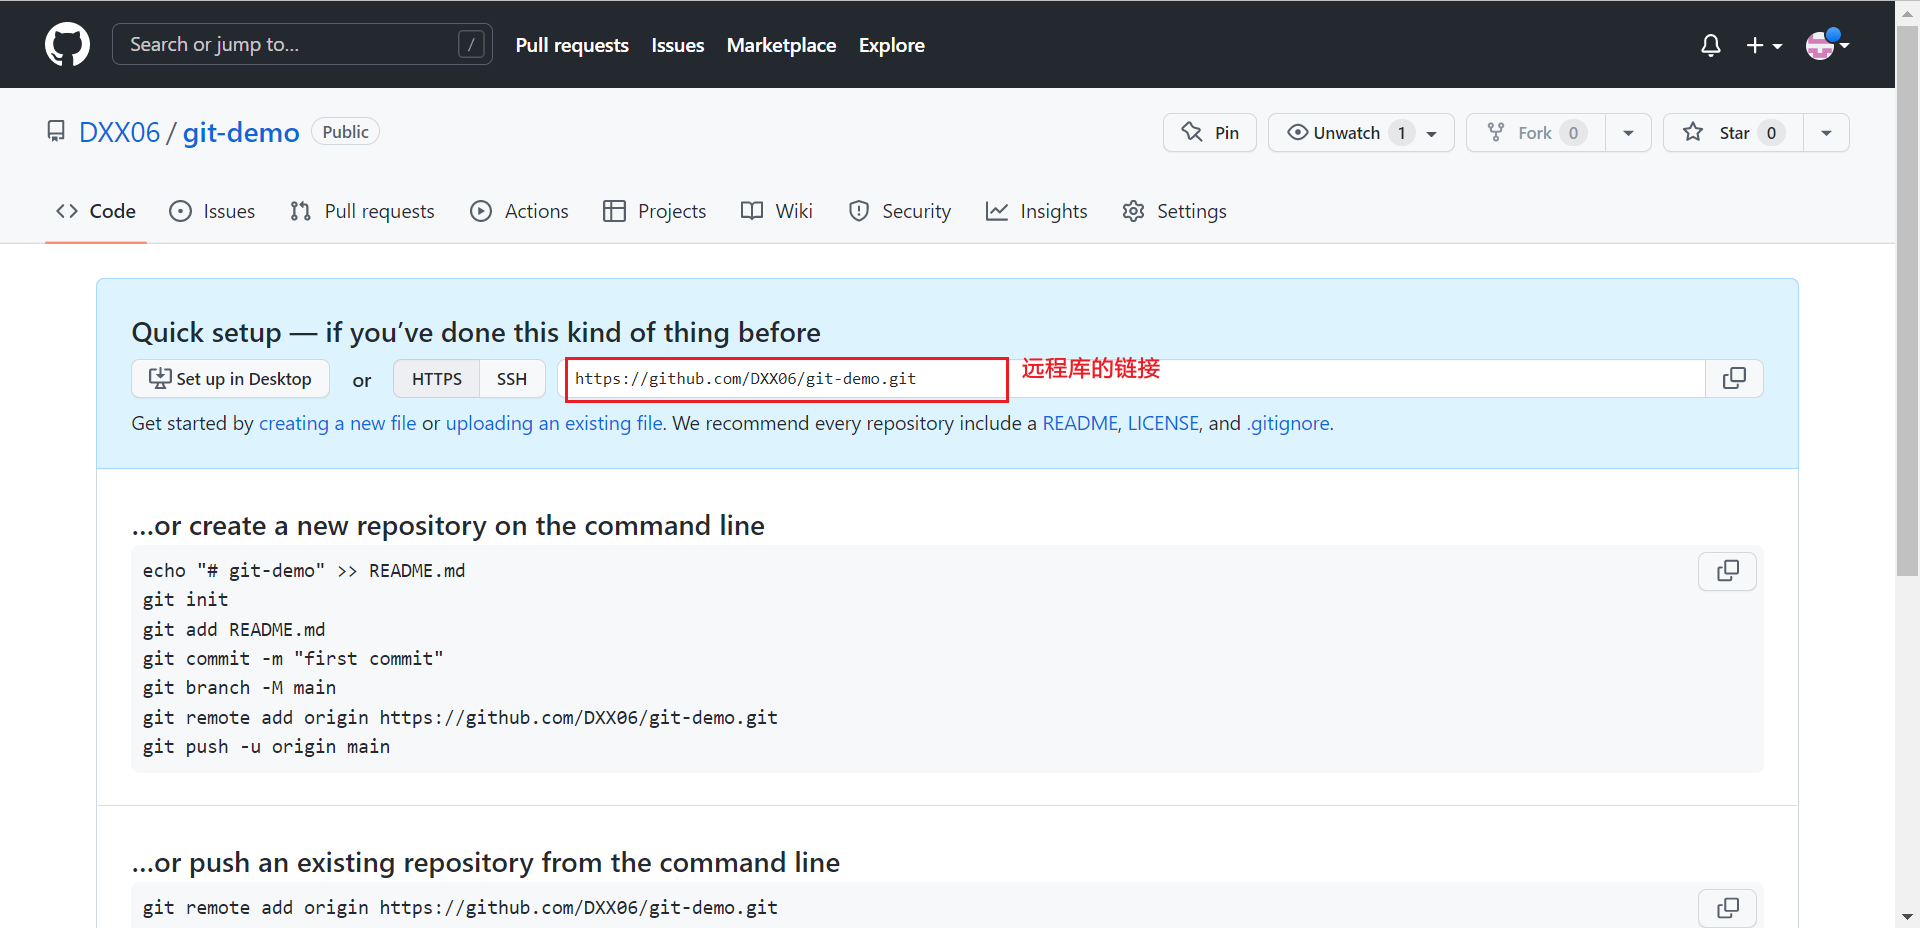Open Issues in the top navigation
Image resolution: width=1920 pixels, height=928 pixels.
[x=678, y=45]
